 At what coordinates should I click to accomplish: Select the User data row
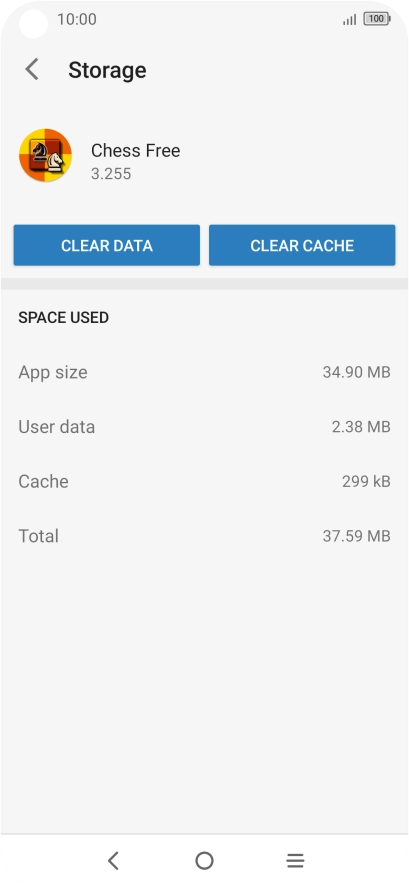pyautogui.click(x=204, y=426)
